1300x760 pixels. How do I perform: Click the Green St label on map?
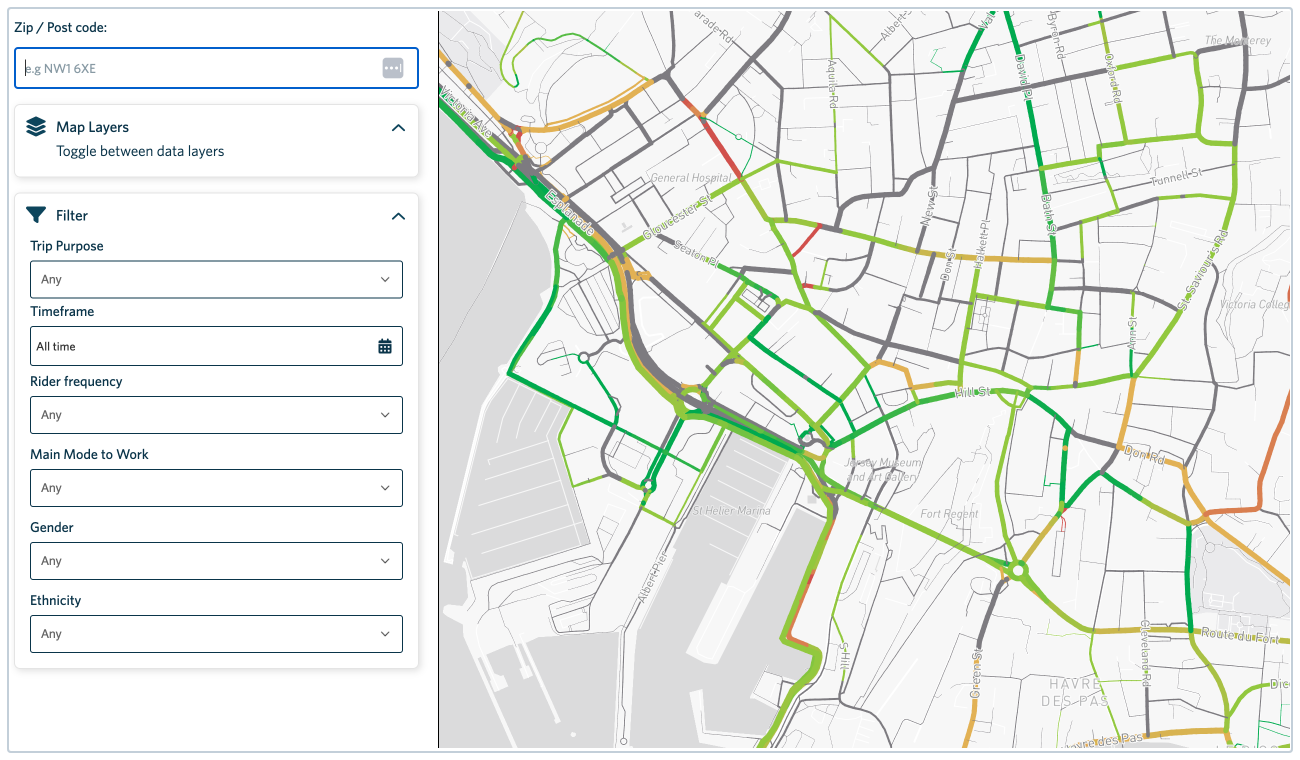(x=976, y=675)
